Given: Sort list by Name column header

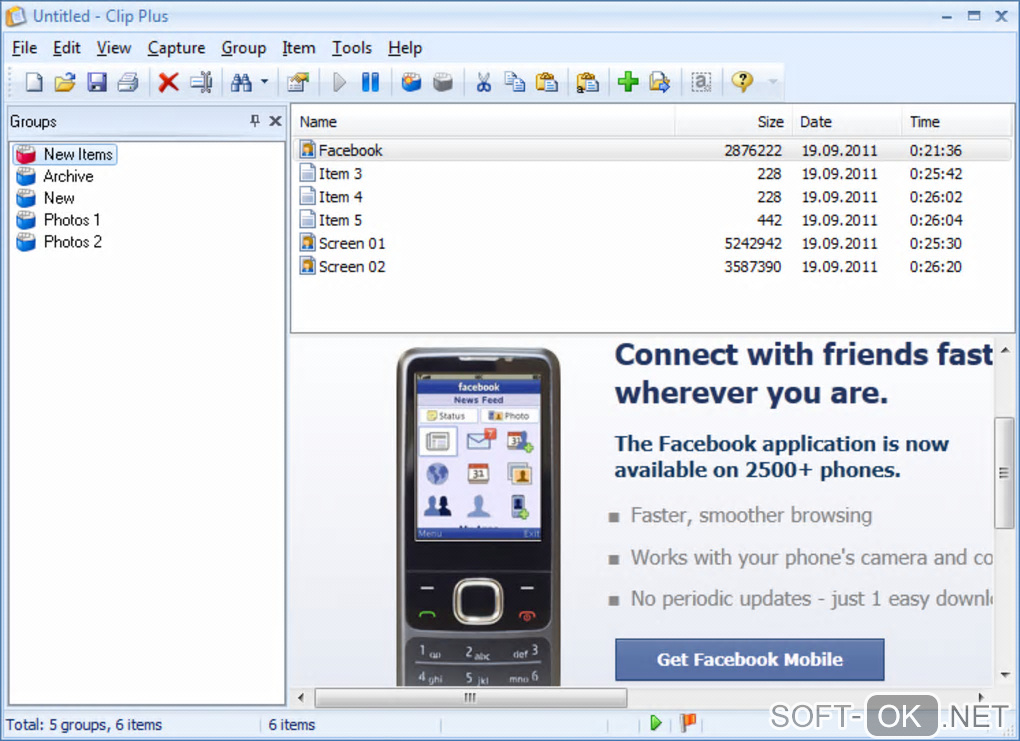Looking at the screenshot, I should 483,122.
